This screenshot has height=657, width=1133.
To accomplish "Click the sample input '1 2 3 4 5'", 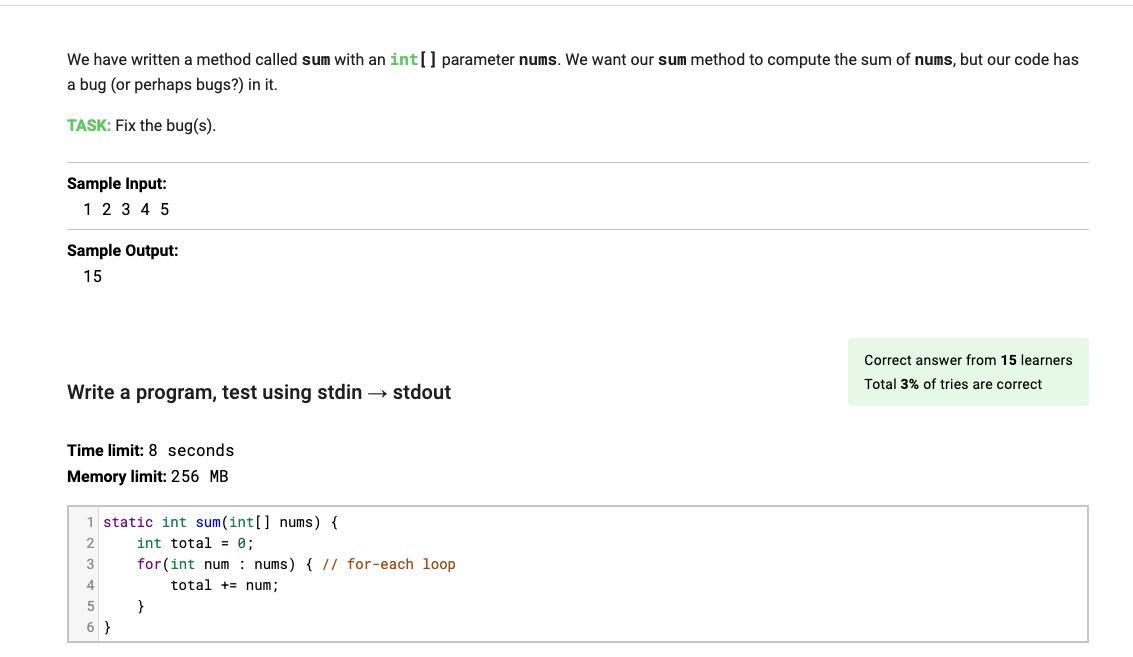I will 126,209.
